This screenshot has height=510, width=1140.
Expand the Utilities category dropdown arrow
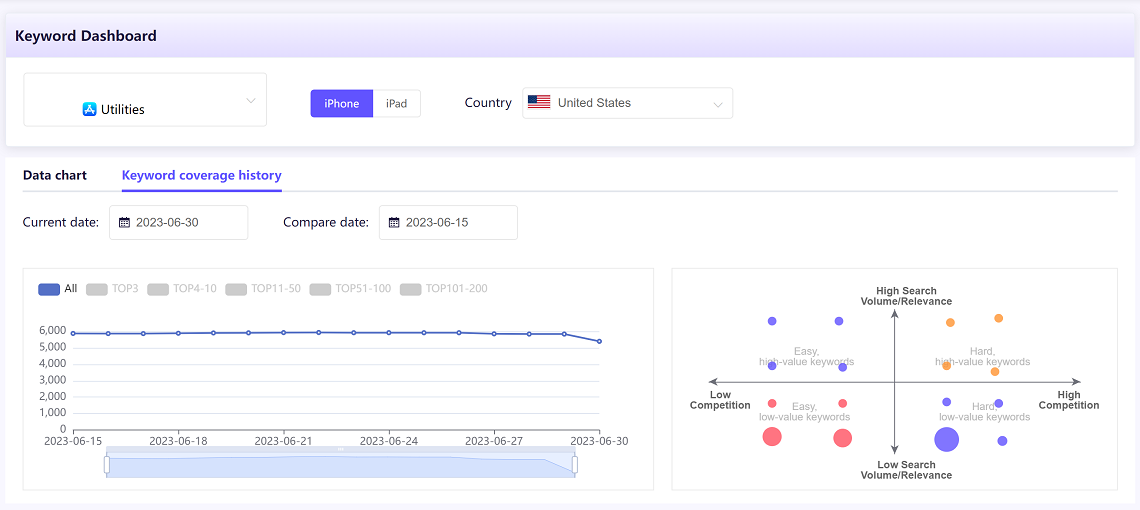251,100
